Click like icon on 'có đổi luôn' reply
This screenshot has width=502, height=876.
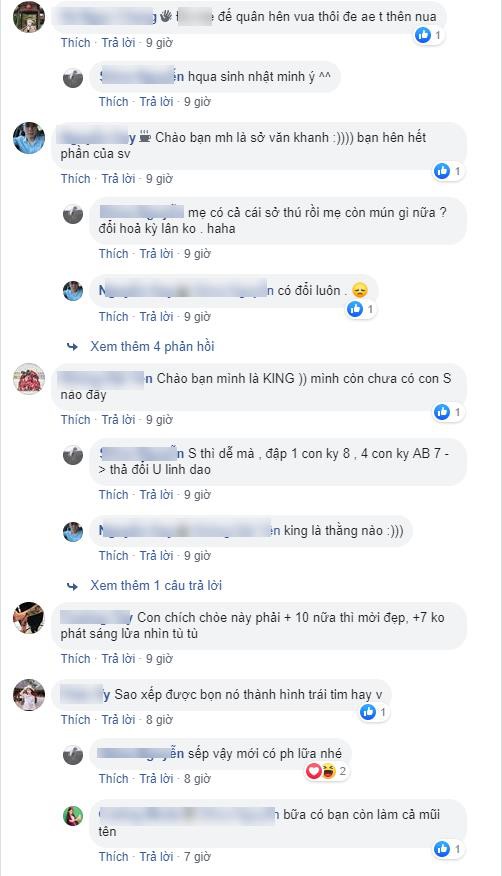[355, 309]
